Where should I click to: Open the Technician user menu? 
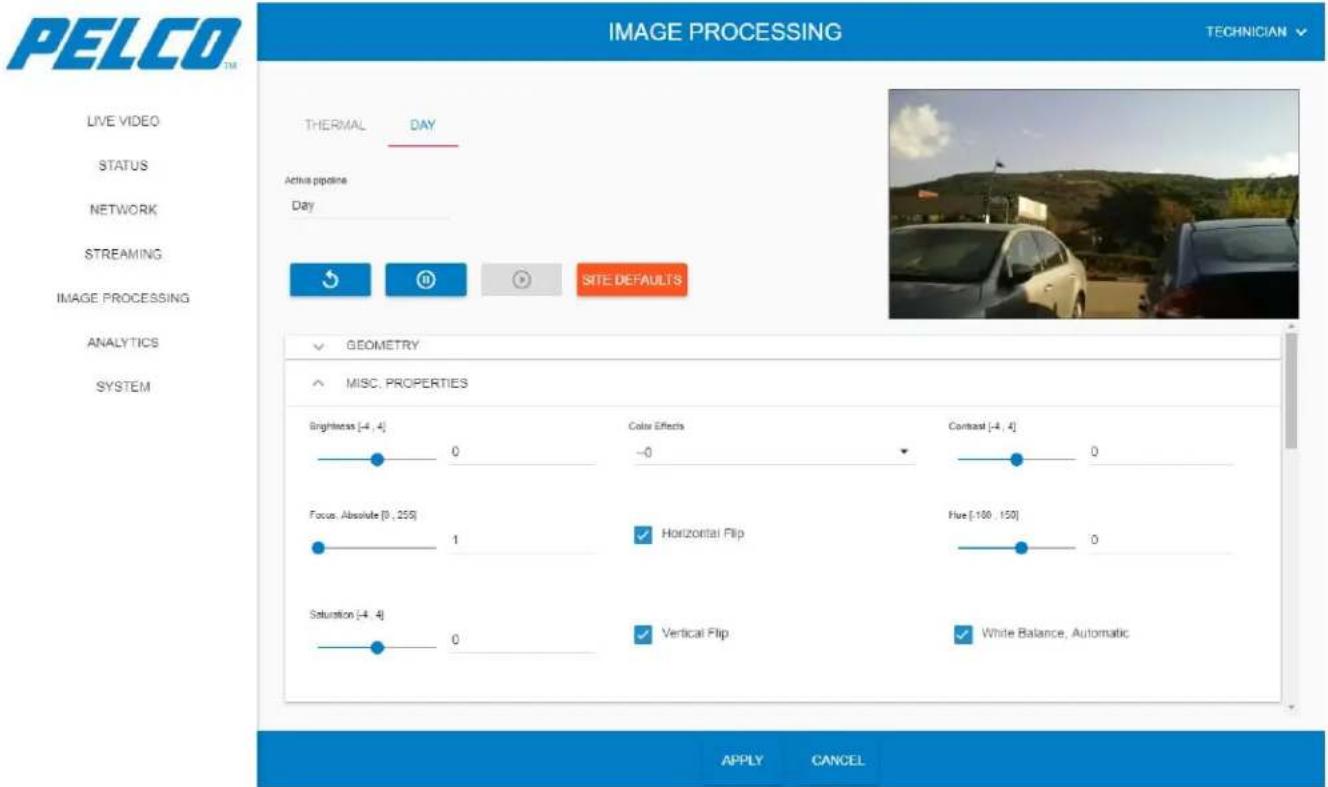click(x=1256, y=32)
